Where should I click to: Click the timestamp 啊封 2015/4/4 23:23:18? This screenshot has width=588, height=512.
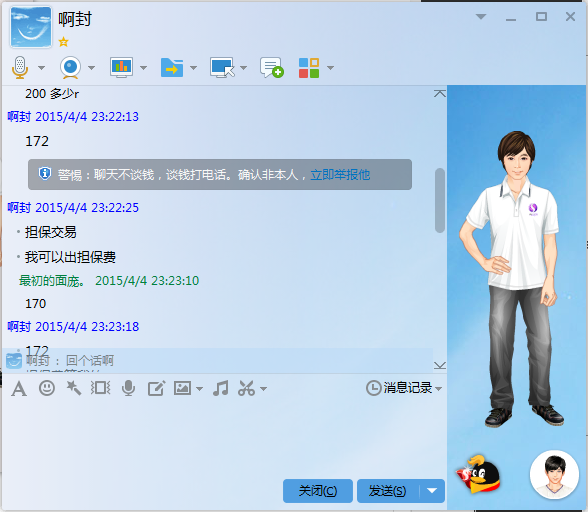73,327
